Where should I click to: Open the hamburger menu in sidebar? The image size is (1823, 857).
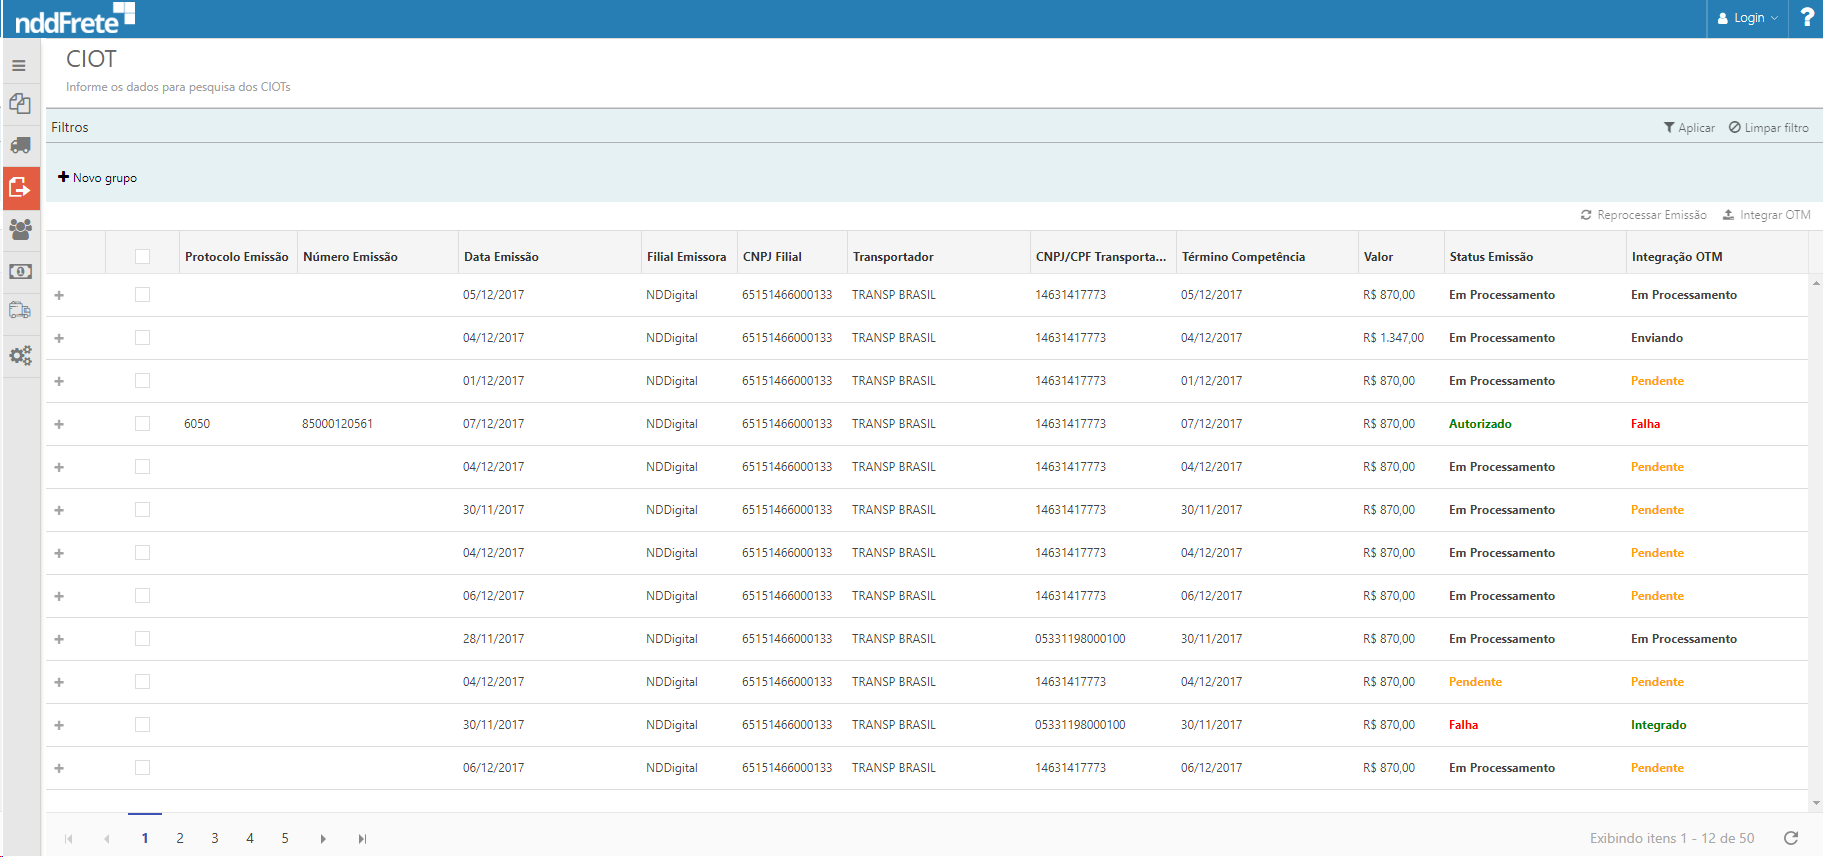point(19,66)
